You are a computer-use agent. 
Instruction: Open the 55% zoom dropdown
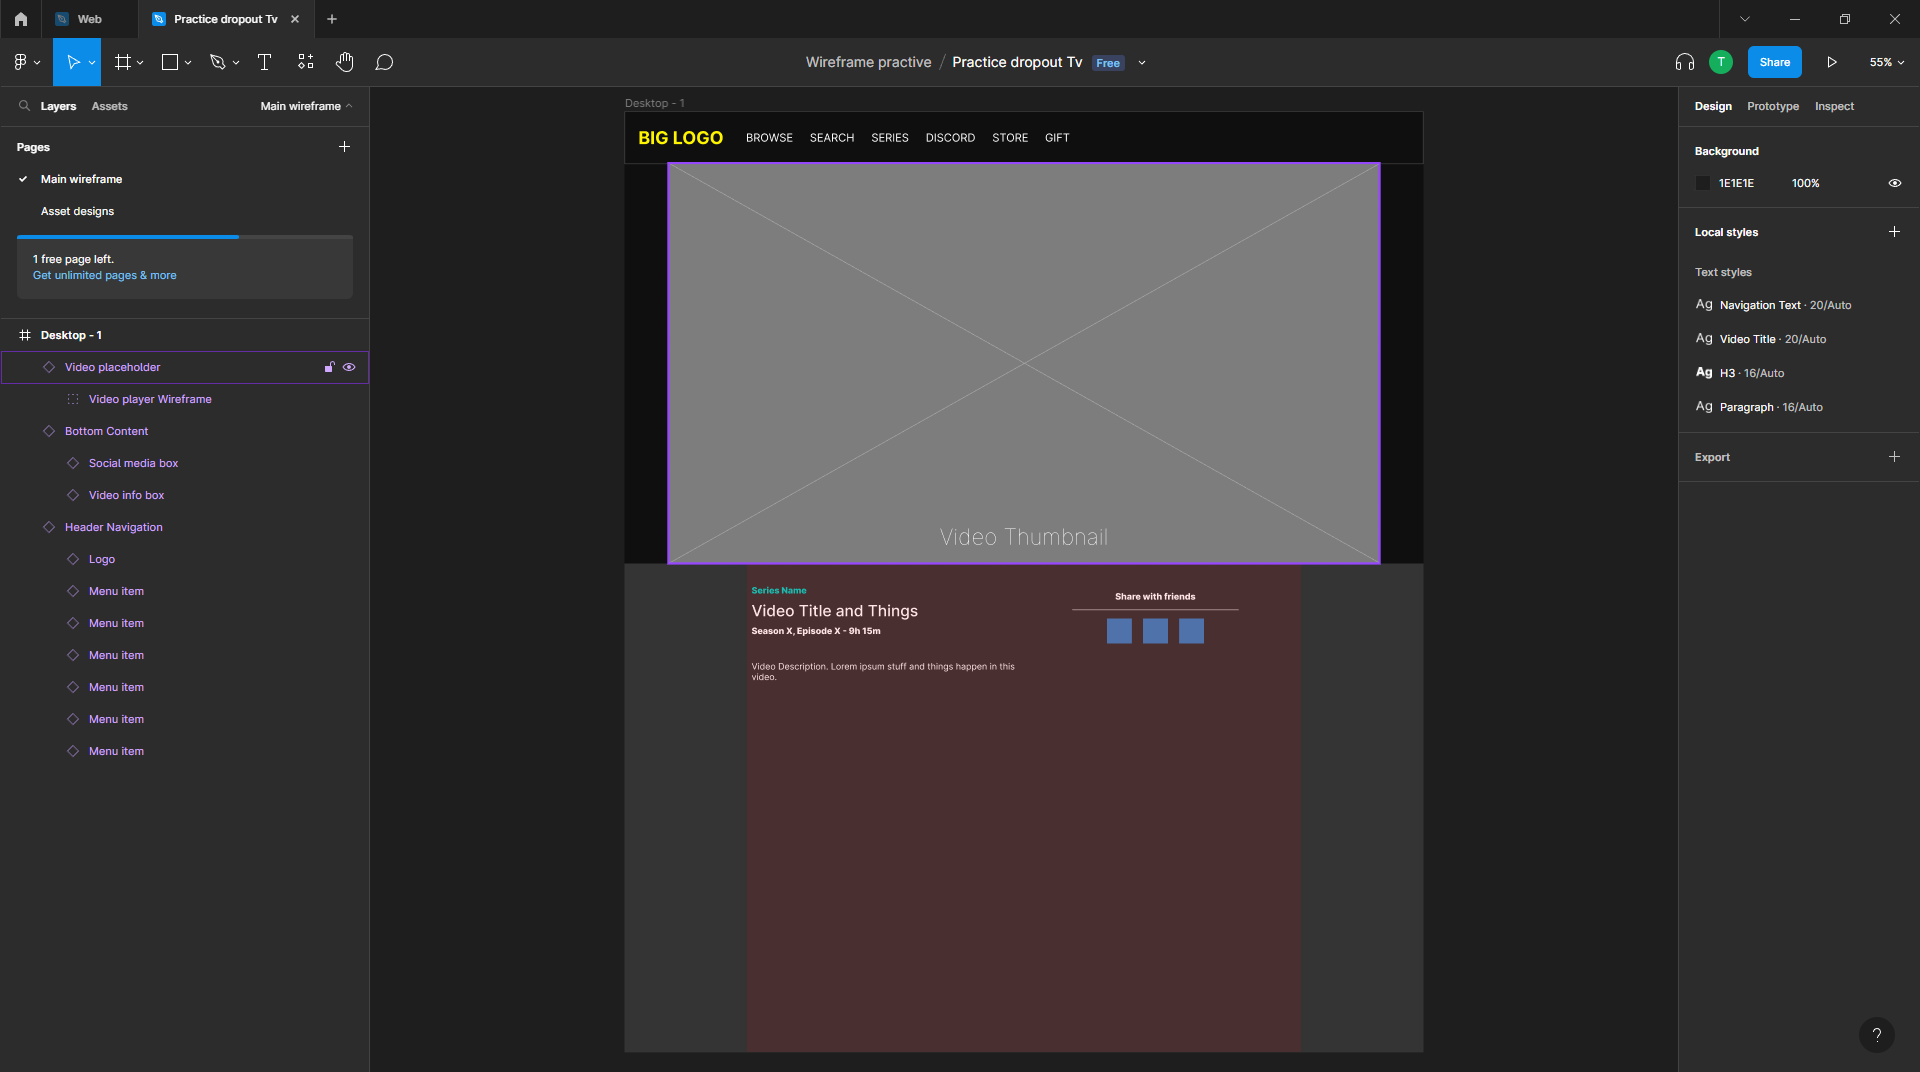[1886, 62]
